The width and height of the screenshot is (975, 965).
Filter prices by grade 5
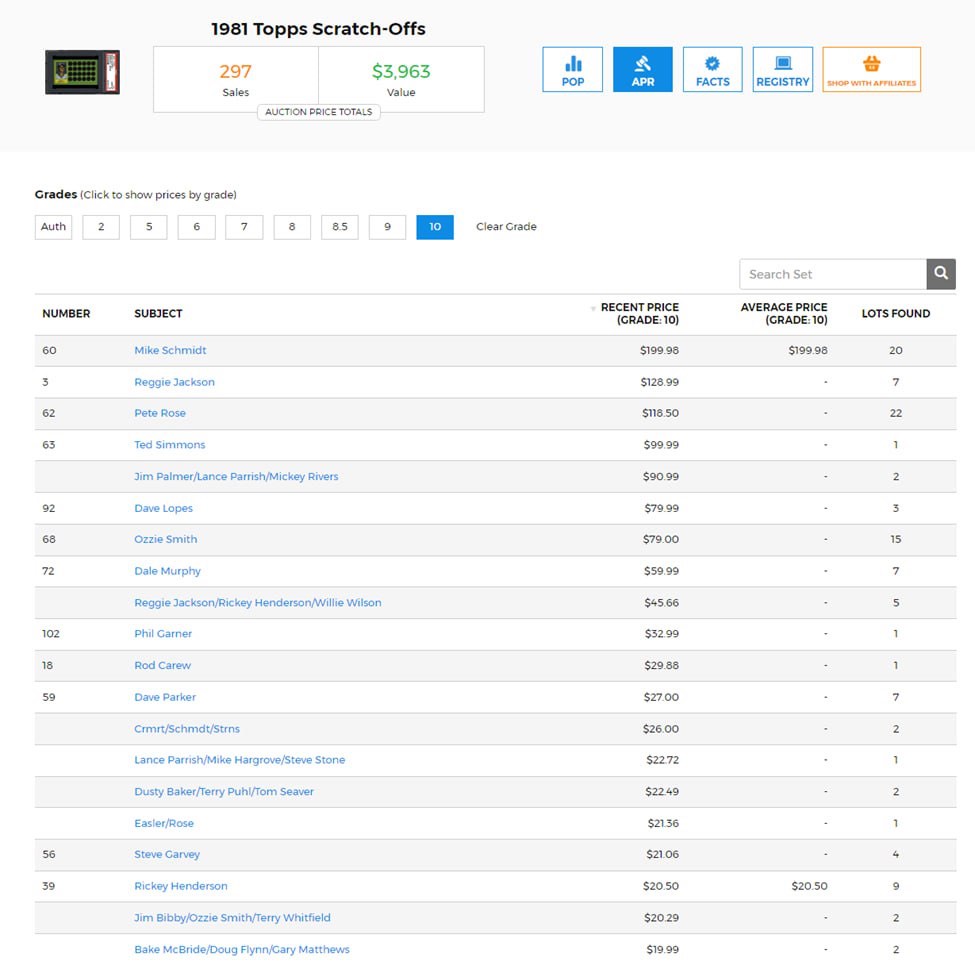[149, 227]
